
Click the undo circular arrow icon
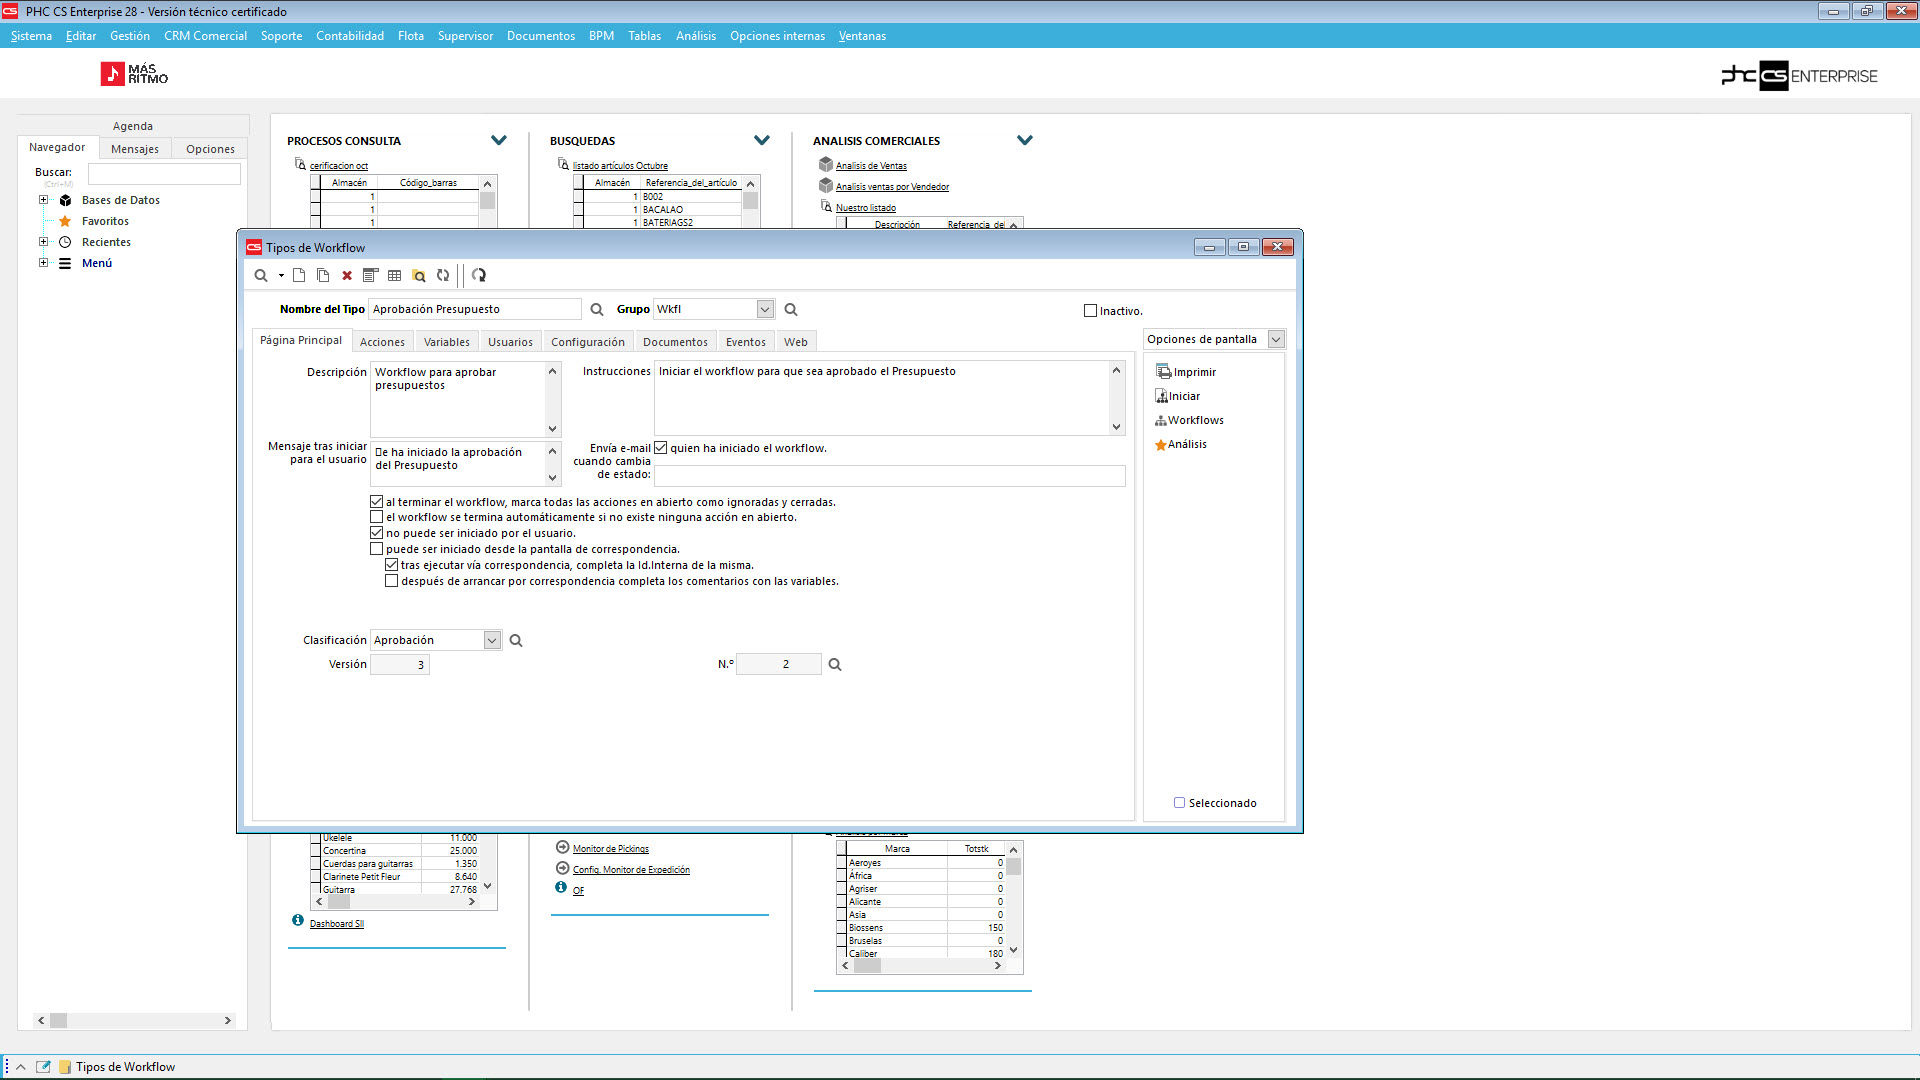479,275
